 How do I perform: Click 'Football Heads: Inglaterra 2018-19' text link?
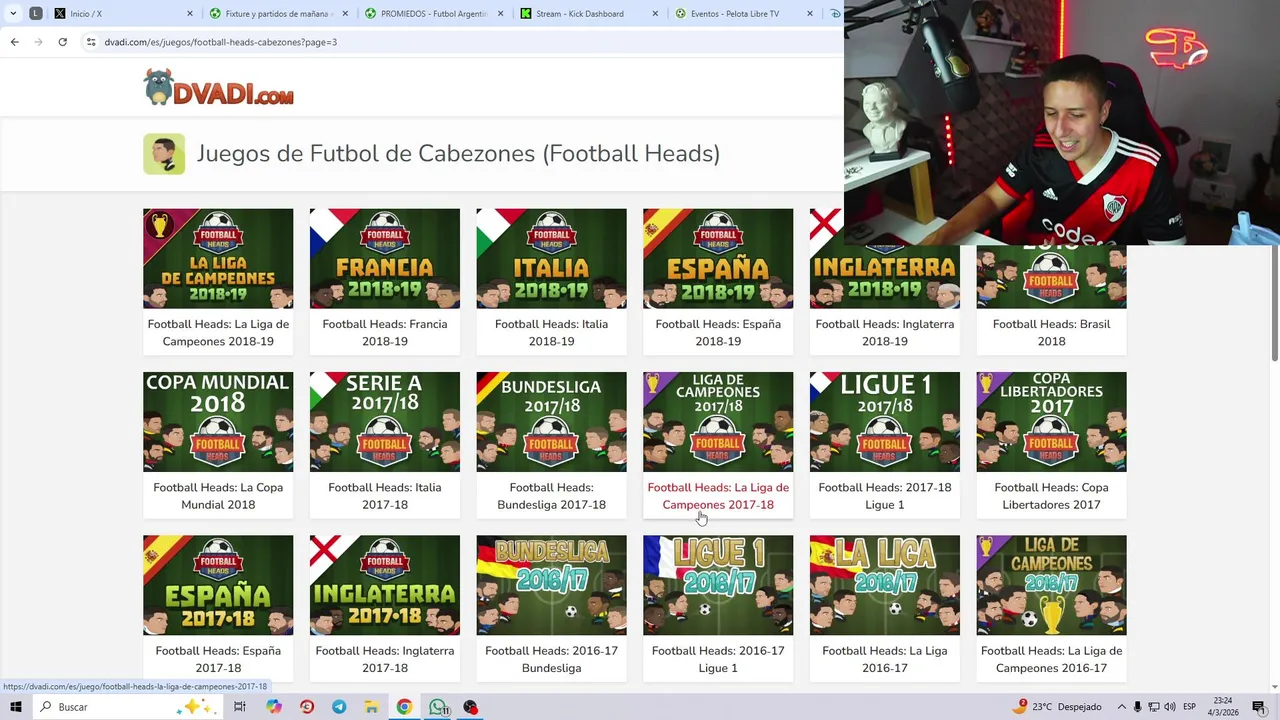(x=884, y=333)
